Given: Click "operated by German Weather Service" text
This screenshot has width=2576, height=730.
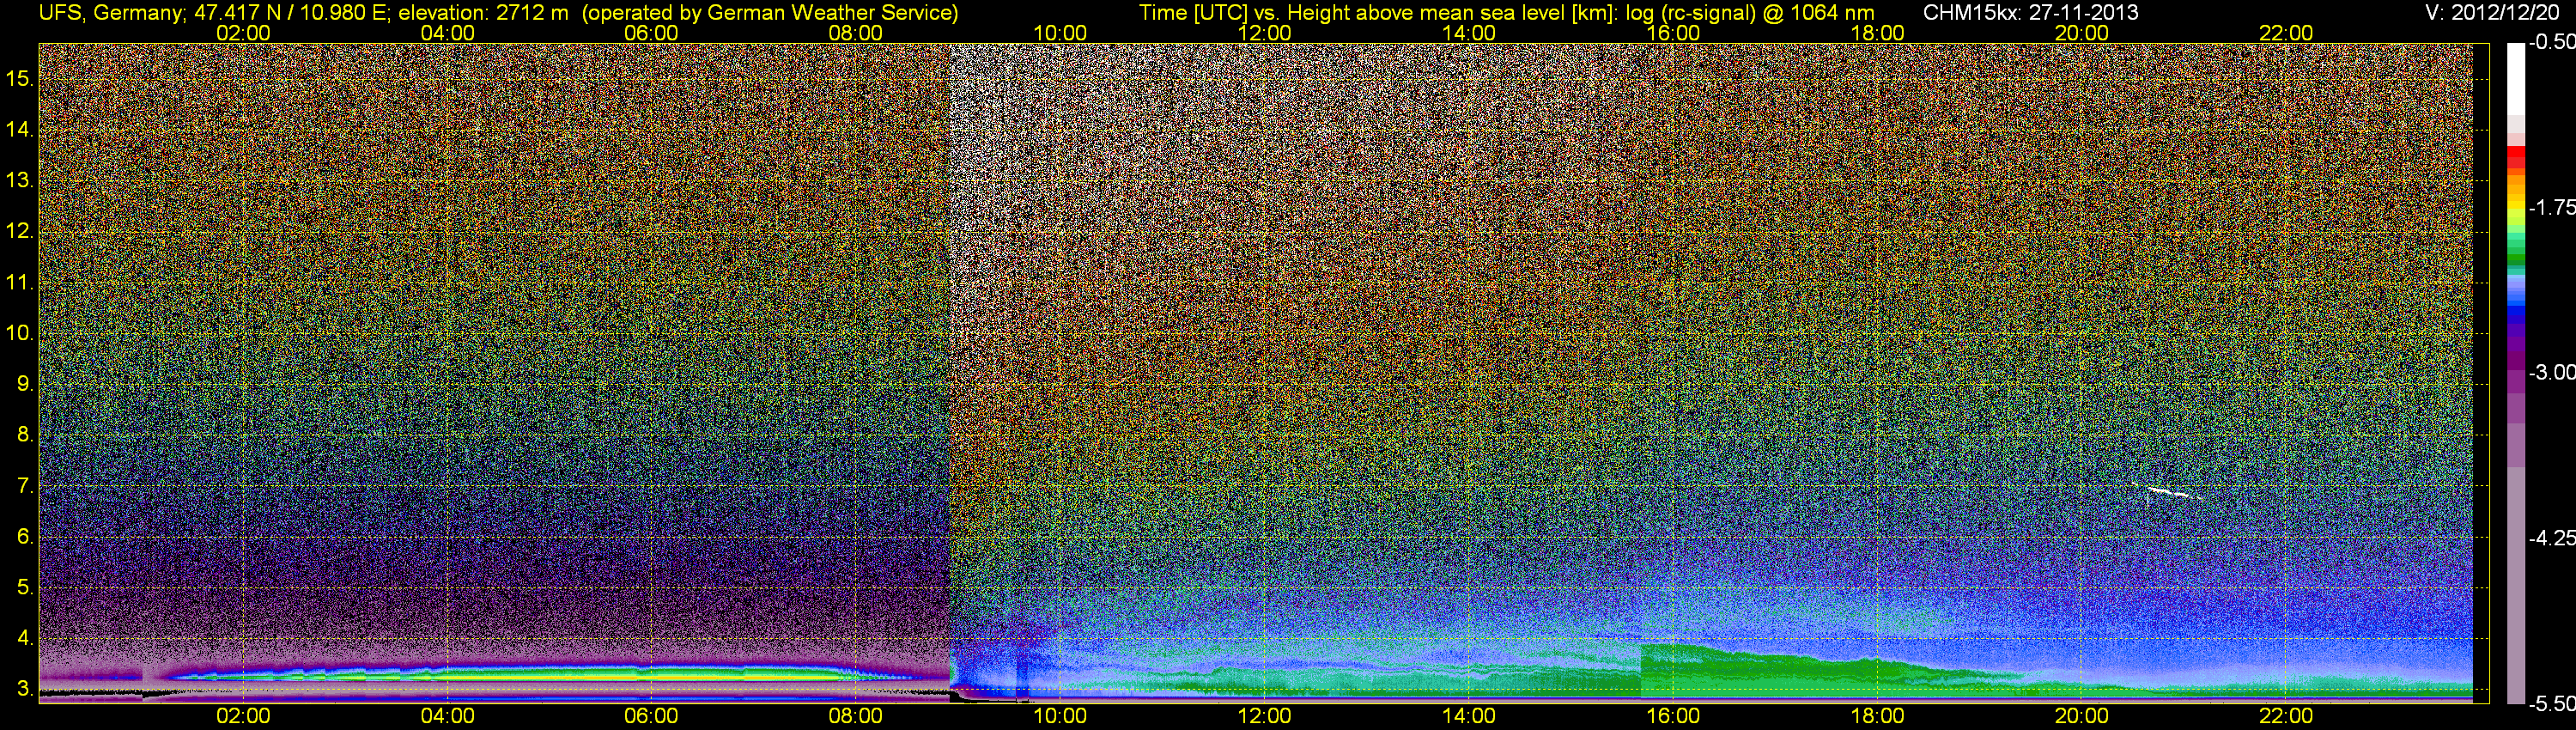Looking at the screenshot, I should pos(770,13).
